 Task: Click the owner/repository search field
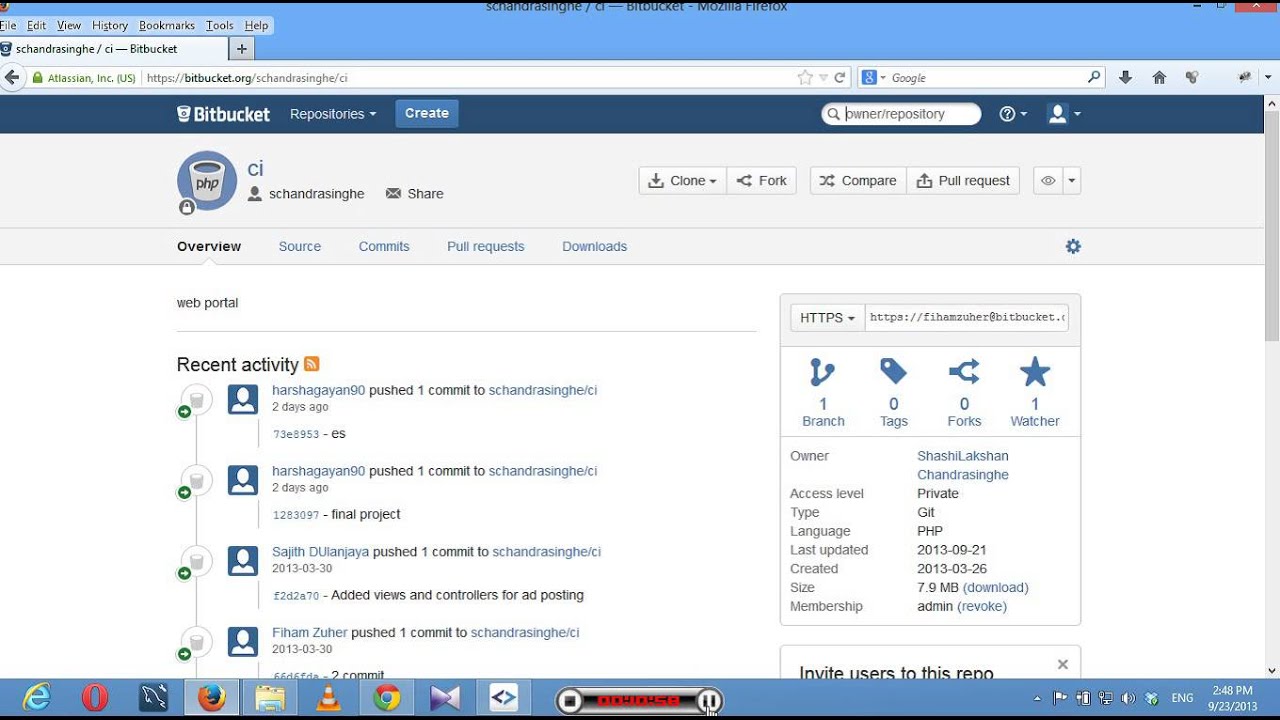coord(901,114)
